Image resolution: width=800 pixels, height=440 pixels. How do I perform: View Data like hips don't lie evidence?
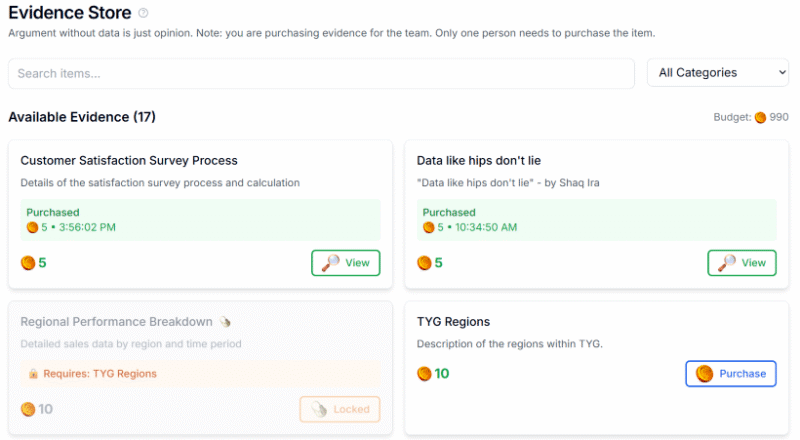click(742, 263)
